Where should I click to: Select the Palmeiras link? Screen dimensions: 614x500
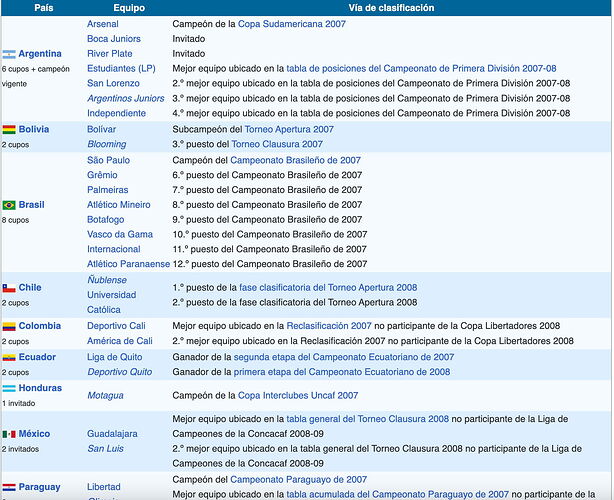108,190
